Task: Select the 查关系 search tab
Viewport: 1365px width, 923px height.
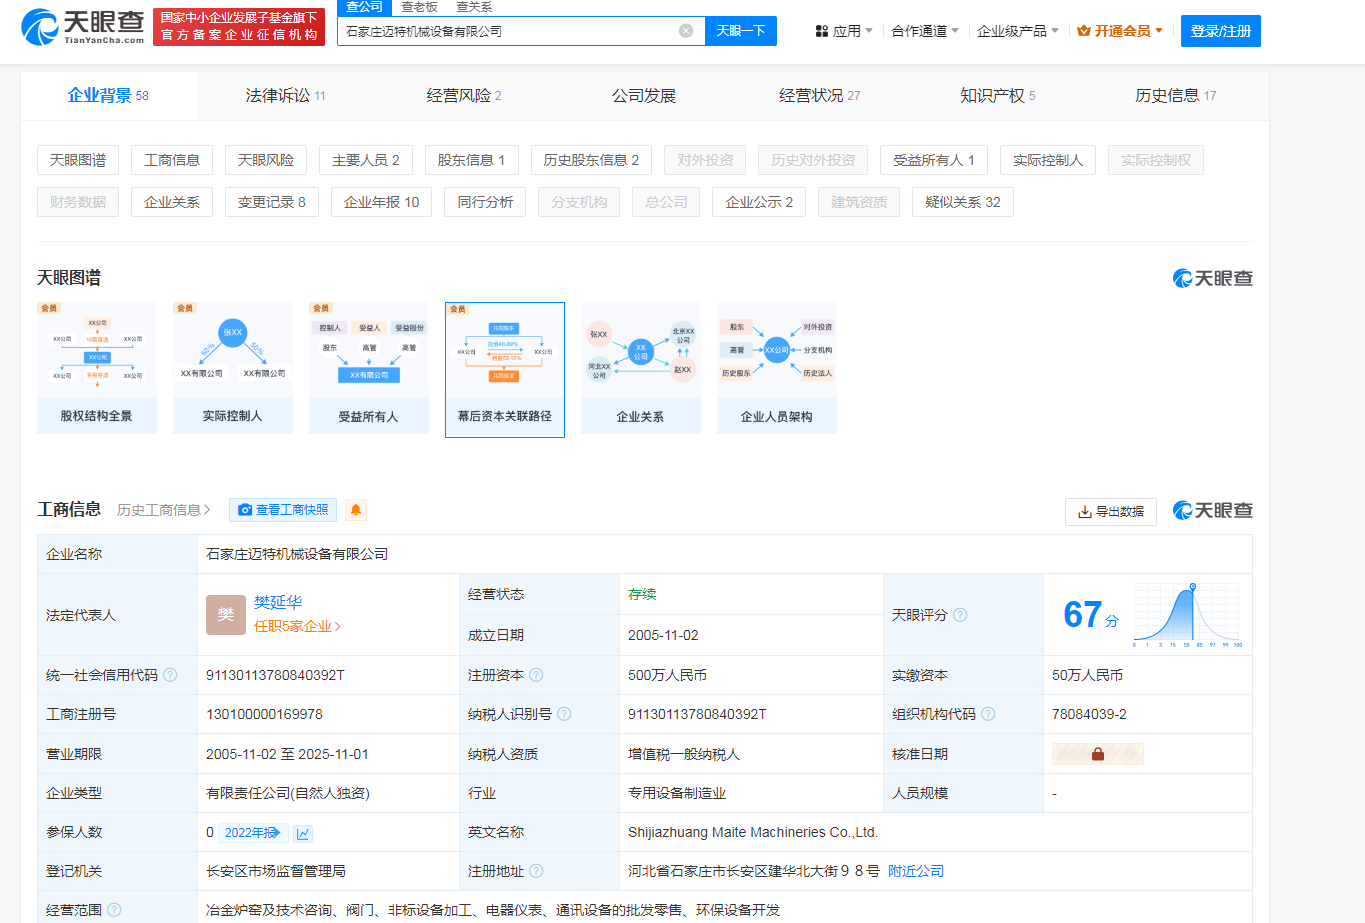Action: coord(474,7)
